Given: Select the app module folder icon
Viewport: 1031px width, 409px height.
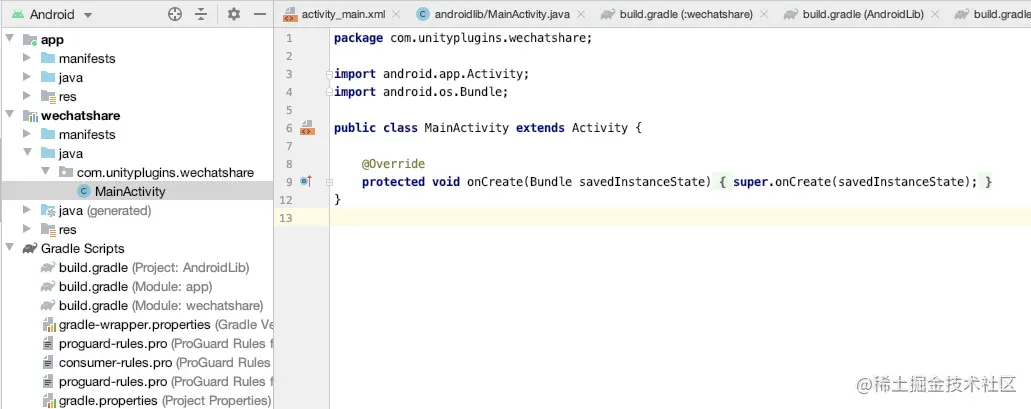Looking at the screenshot, I should pyautogui.click(x=30, y=39).
